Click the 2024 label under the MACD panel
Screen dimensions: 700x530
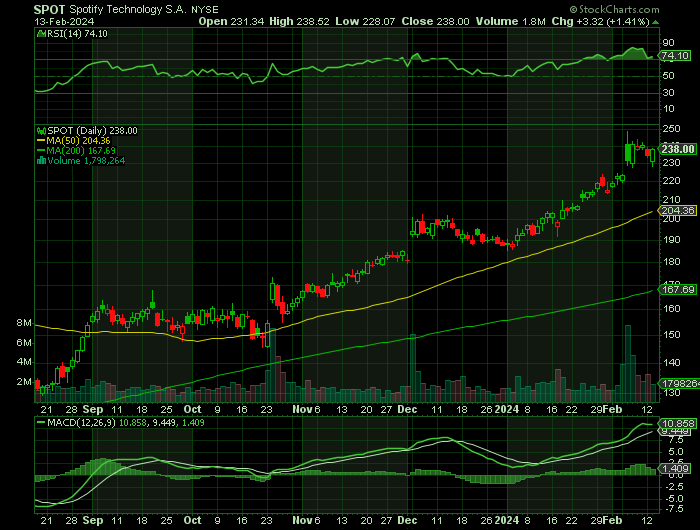click(x=507, y=520)
